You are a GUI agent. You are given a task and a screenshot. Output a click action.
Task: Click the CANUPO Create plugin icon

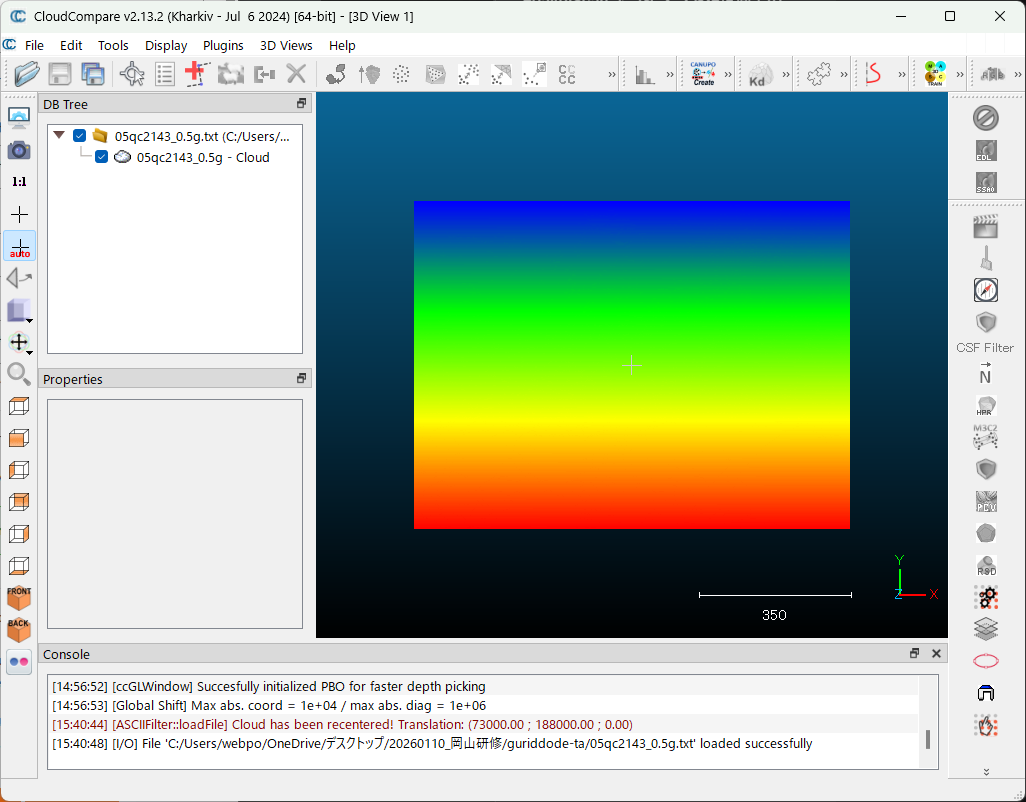(x=703, y=73)
